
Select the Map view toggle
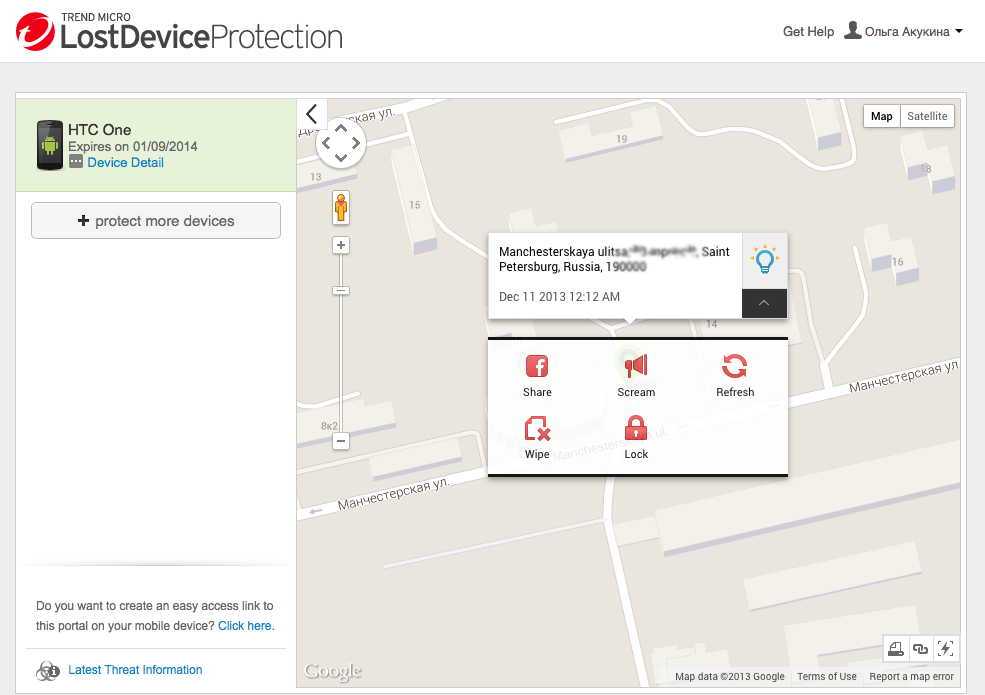pos(881,116)
